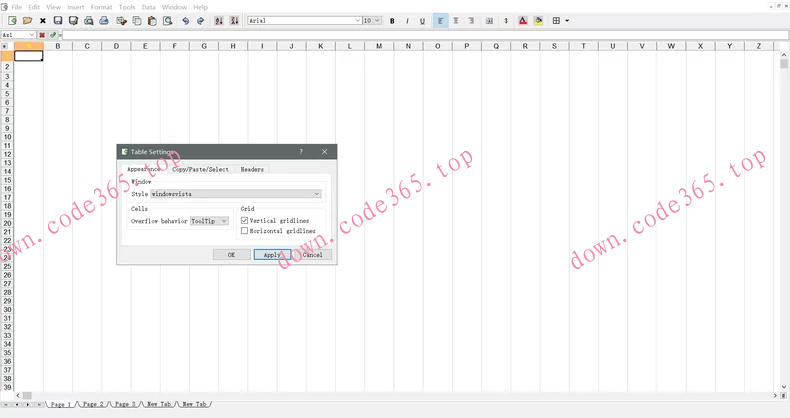
Task: Go to the first sheet tab button
Action: pyautogui.click(x=6, y=404)
